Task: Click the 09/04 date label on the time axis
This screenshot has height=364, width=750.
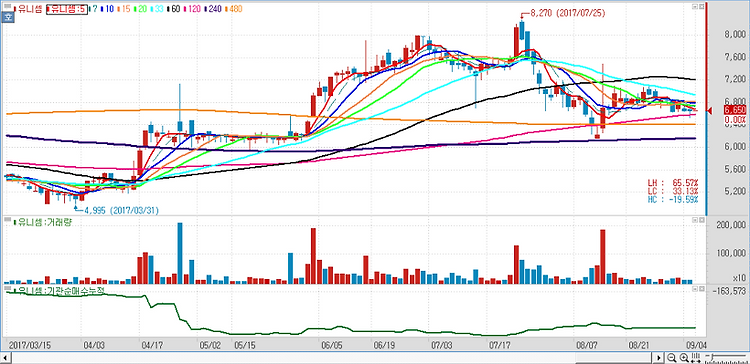Action: pos(697,345)
